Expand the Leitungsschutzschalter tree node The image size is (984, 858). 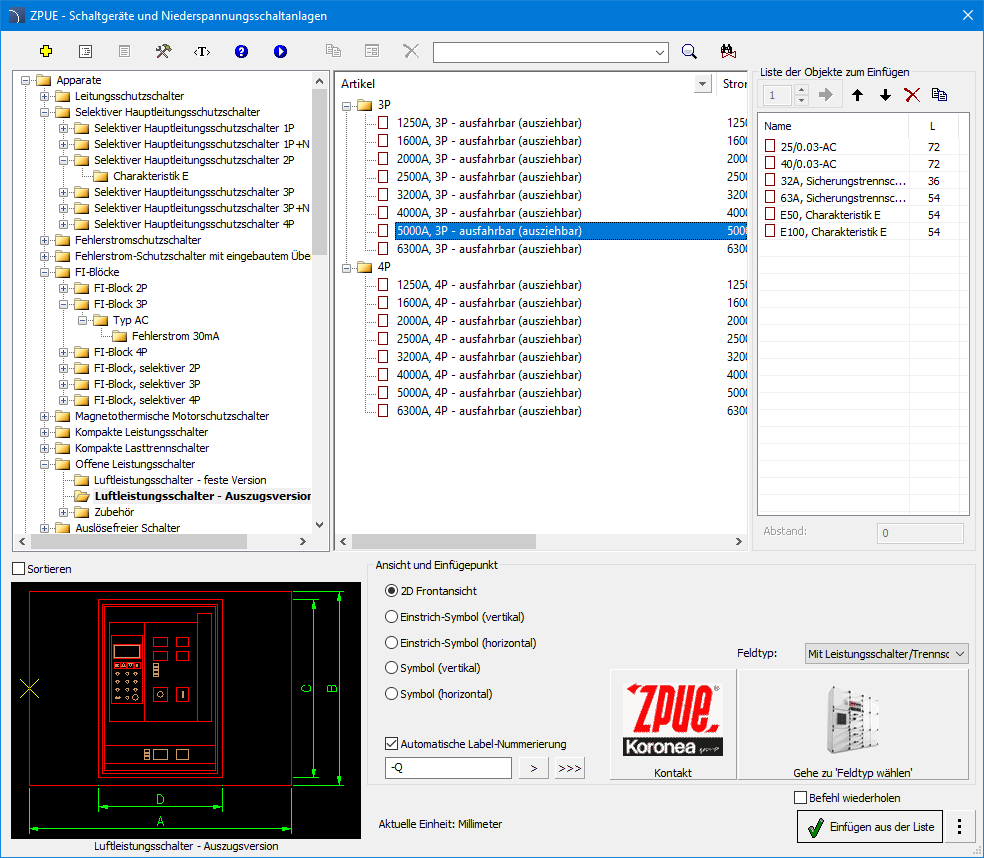(45, 96)
